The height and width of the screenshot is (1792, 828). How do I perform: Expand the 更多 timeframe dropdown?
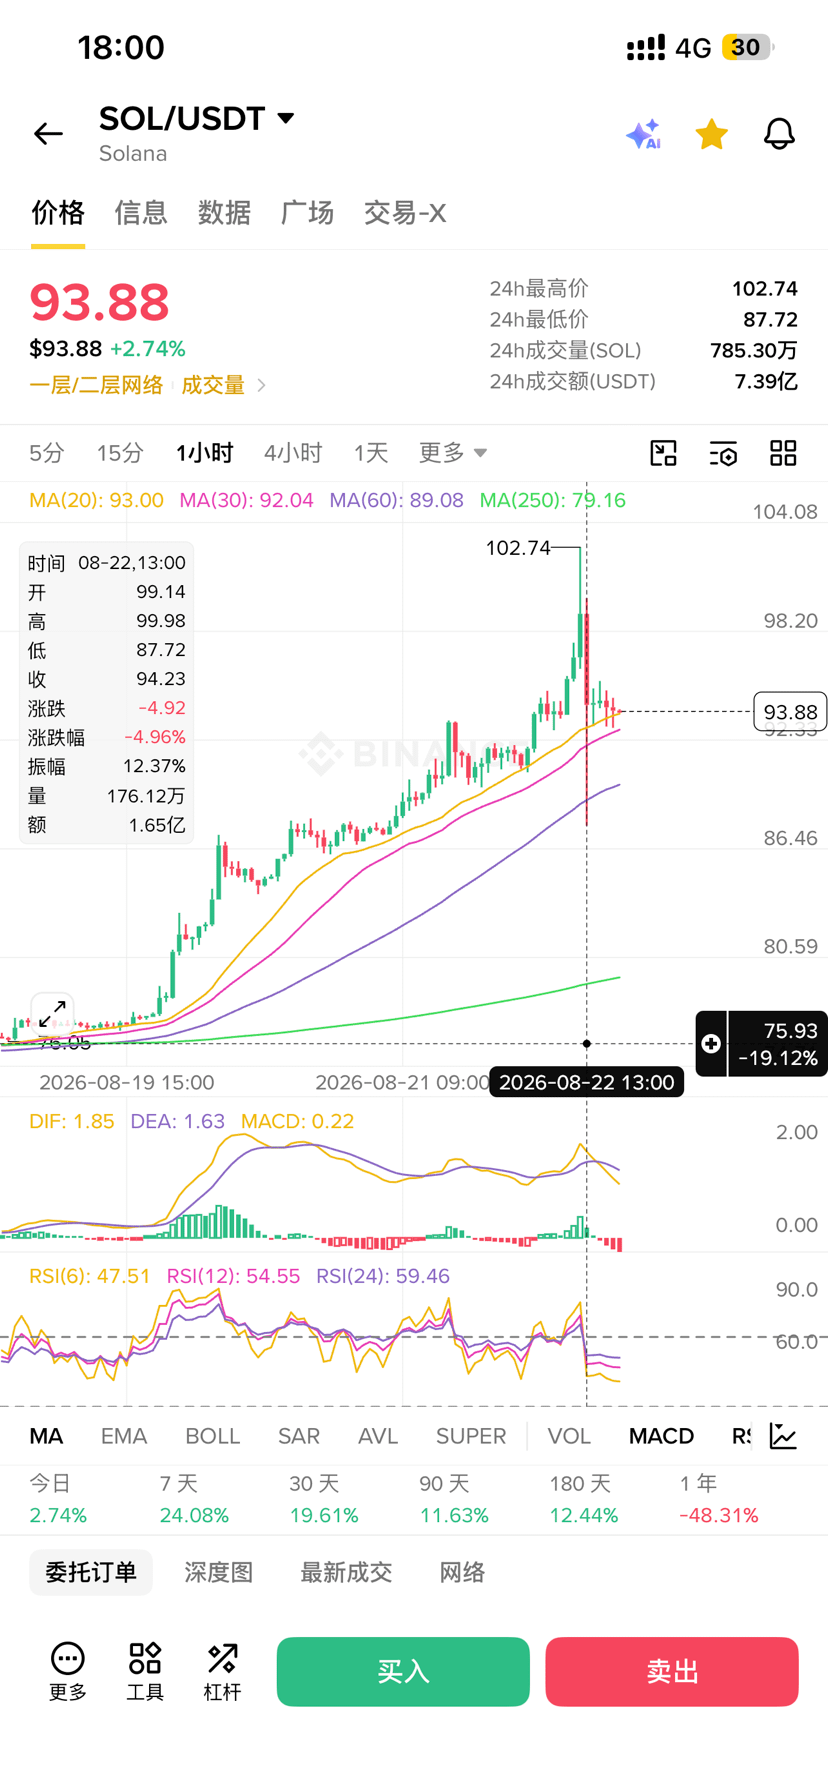(x=453, y=453)
